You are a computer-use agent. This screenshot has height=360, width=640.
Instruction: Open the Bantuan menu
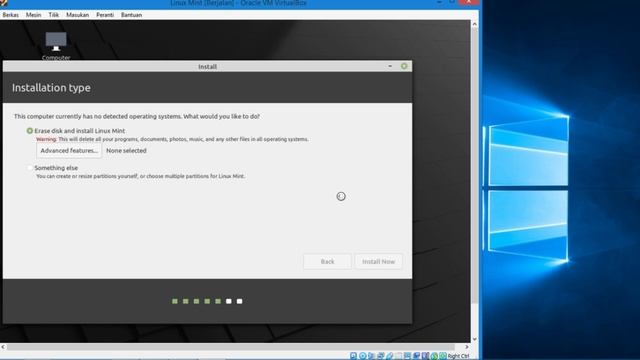click(131, 15)
